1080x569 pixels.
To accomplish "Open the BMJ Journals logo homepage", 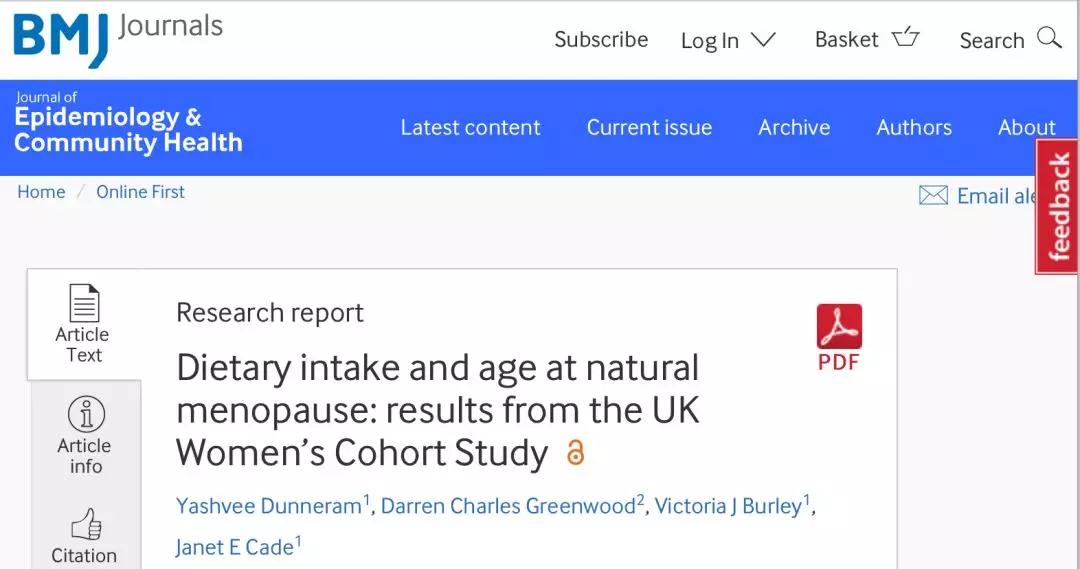I will point(118,39).
